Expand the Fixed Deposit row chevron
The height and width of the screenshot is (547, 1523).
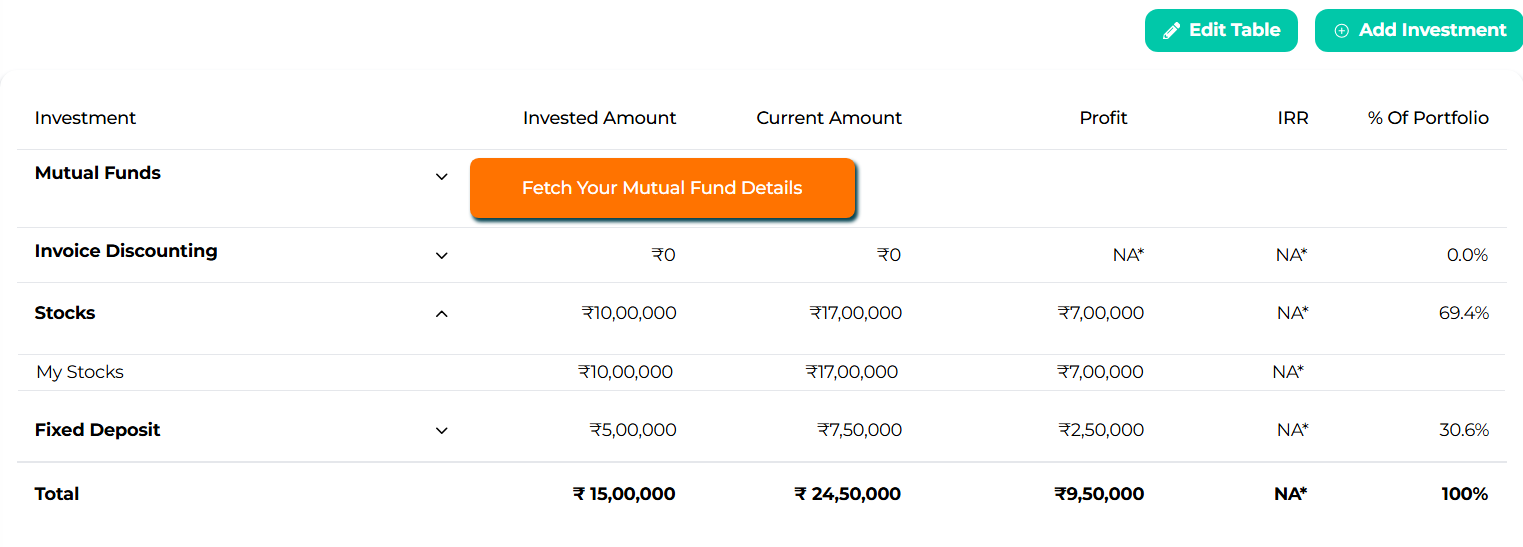pyautogui.click(x=442, y=431)
